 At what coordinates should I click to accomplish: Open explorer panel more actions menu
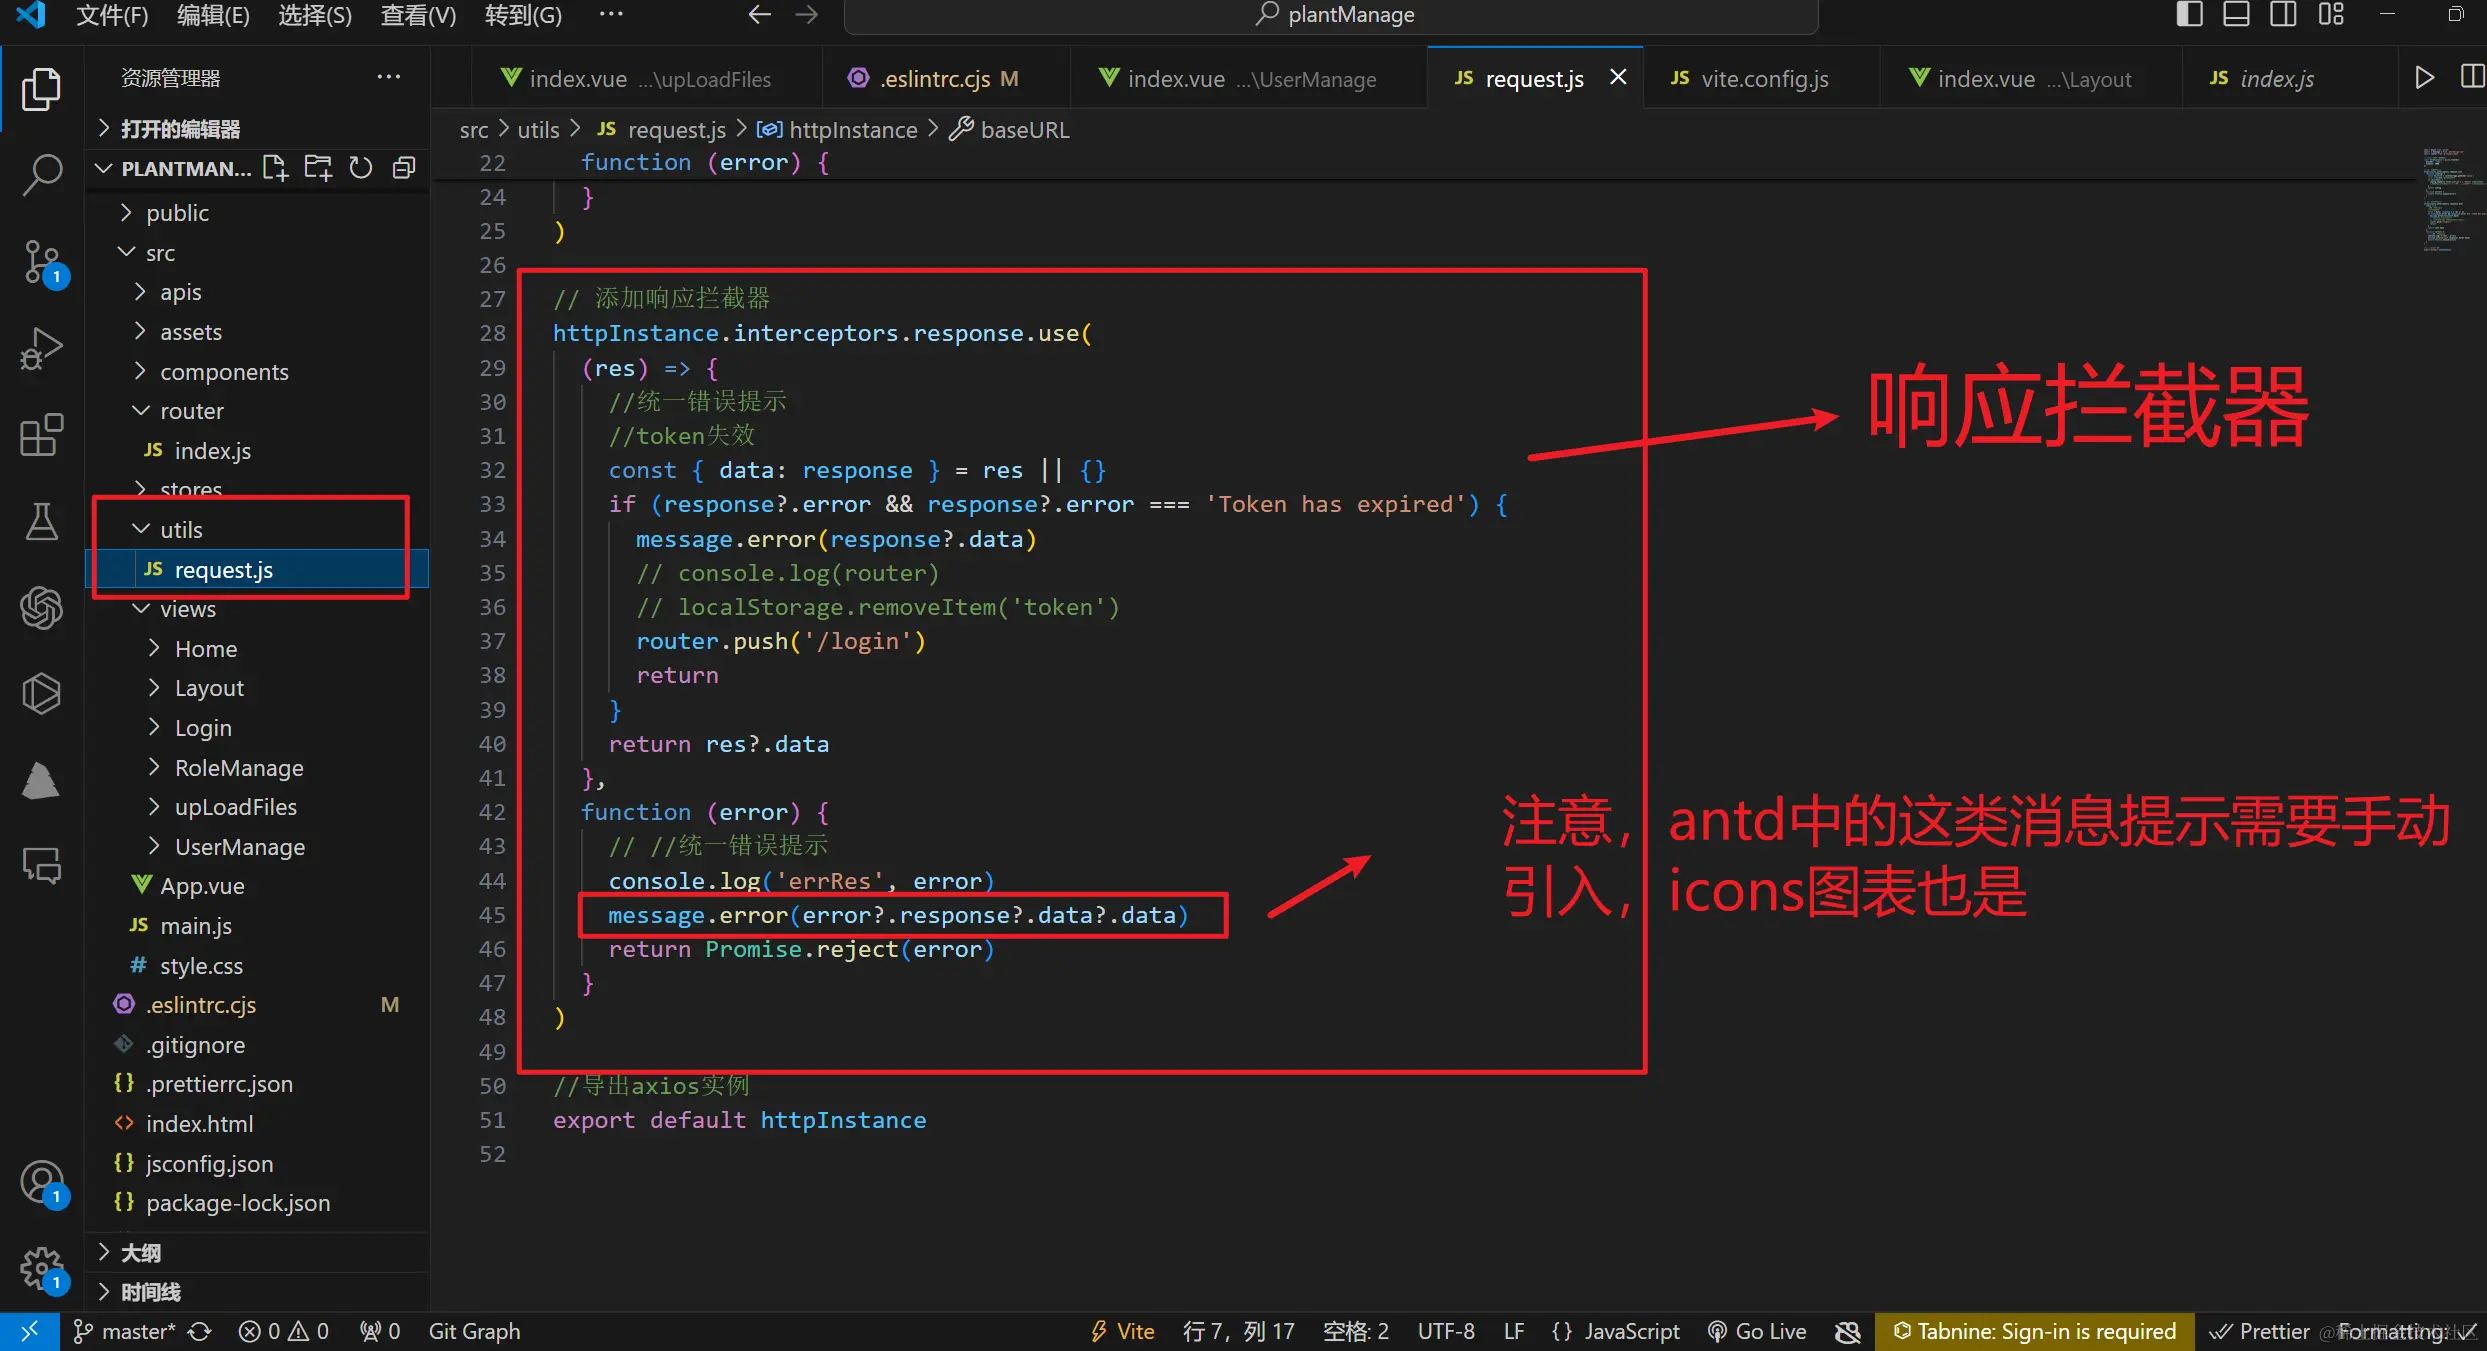[388, 77]
